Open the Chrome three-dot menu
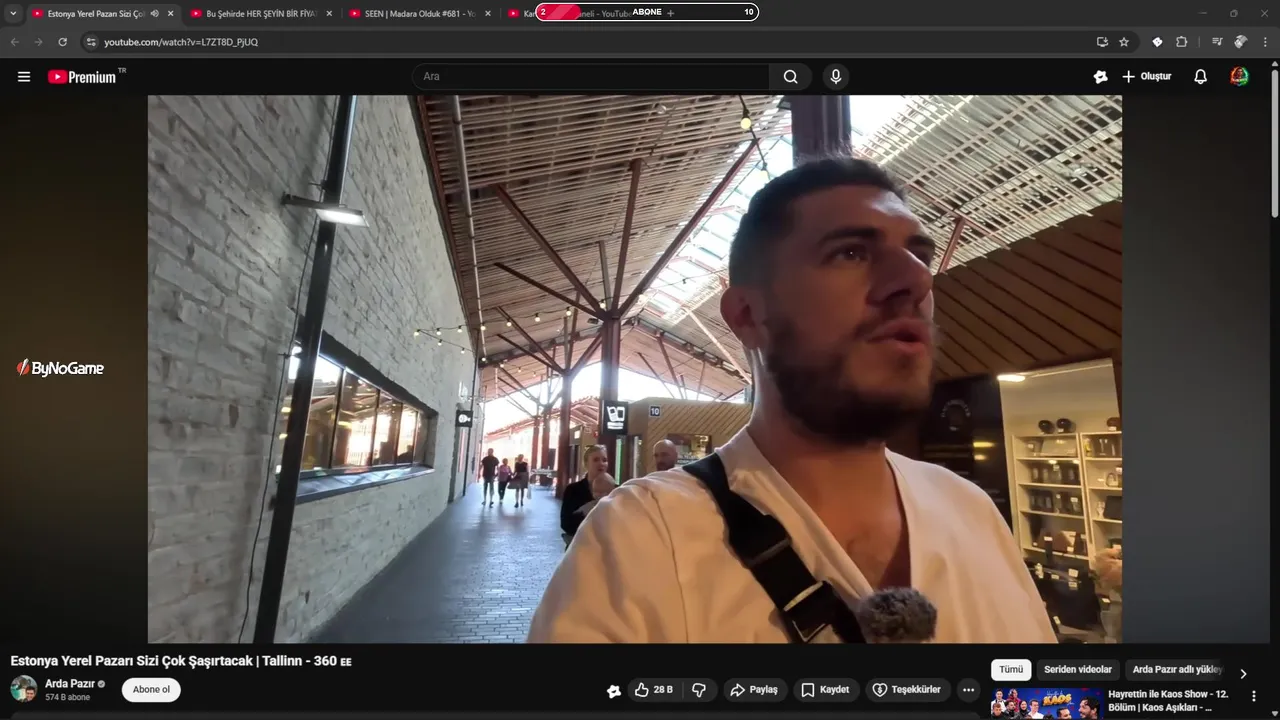1280x720 pixels. point(1265,42)
